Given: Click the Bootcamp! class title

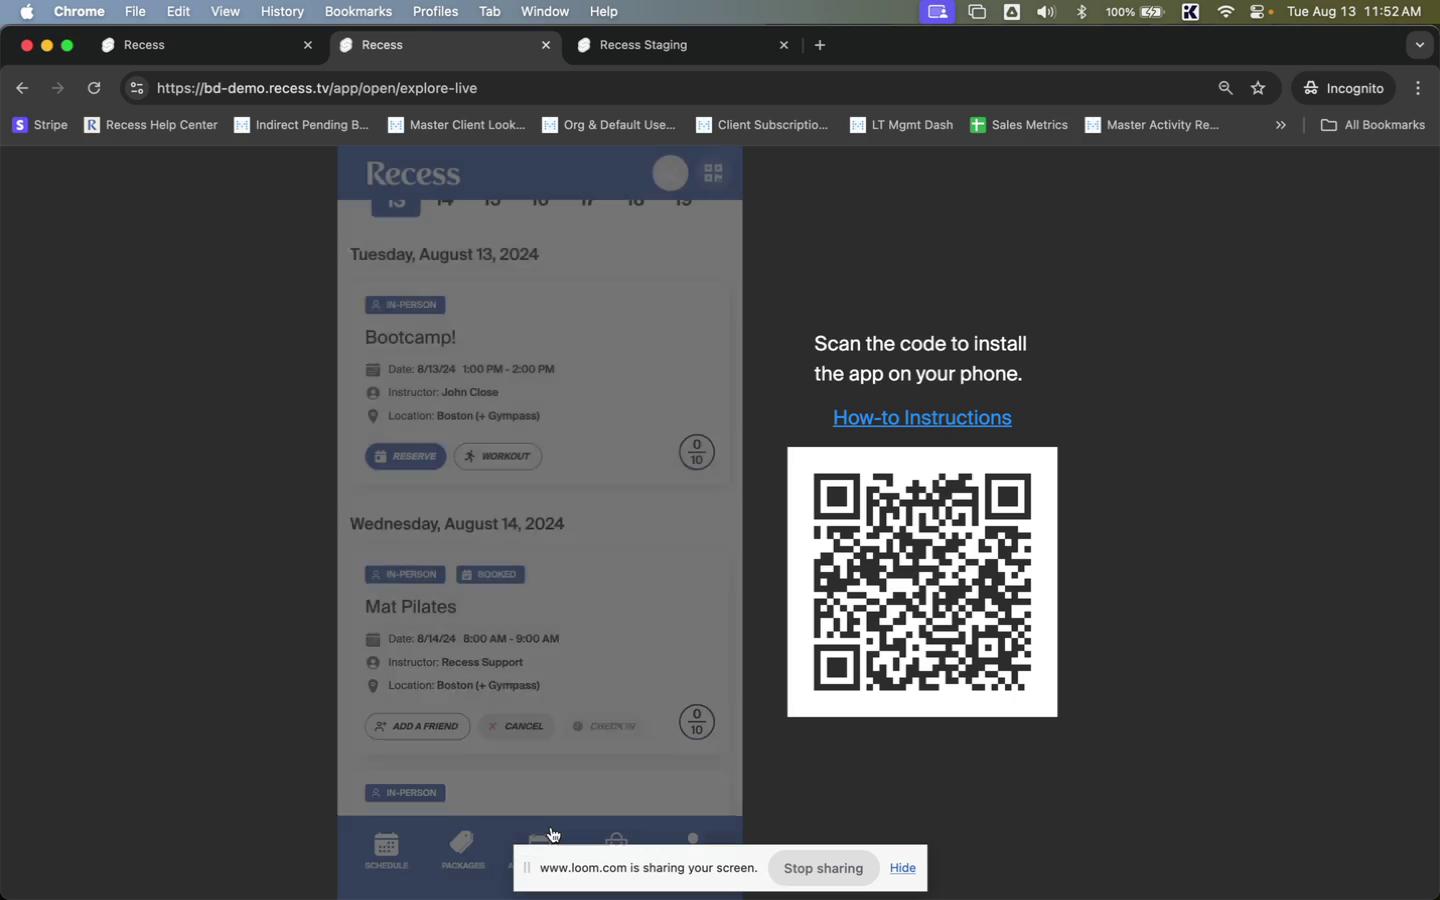Looking at the screenshot, I should pos(410,337).
